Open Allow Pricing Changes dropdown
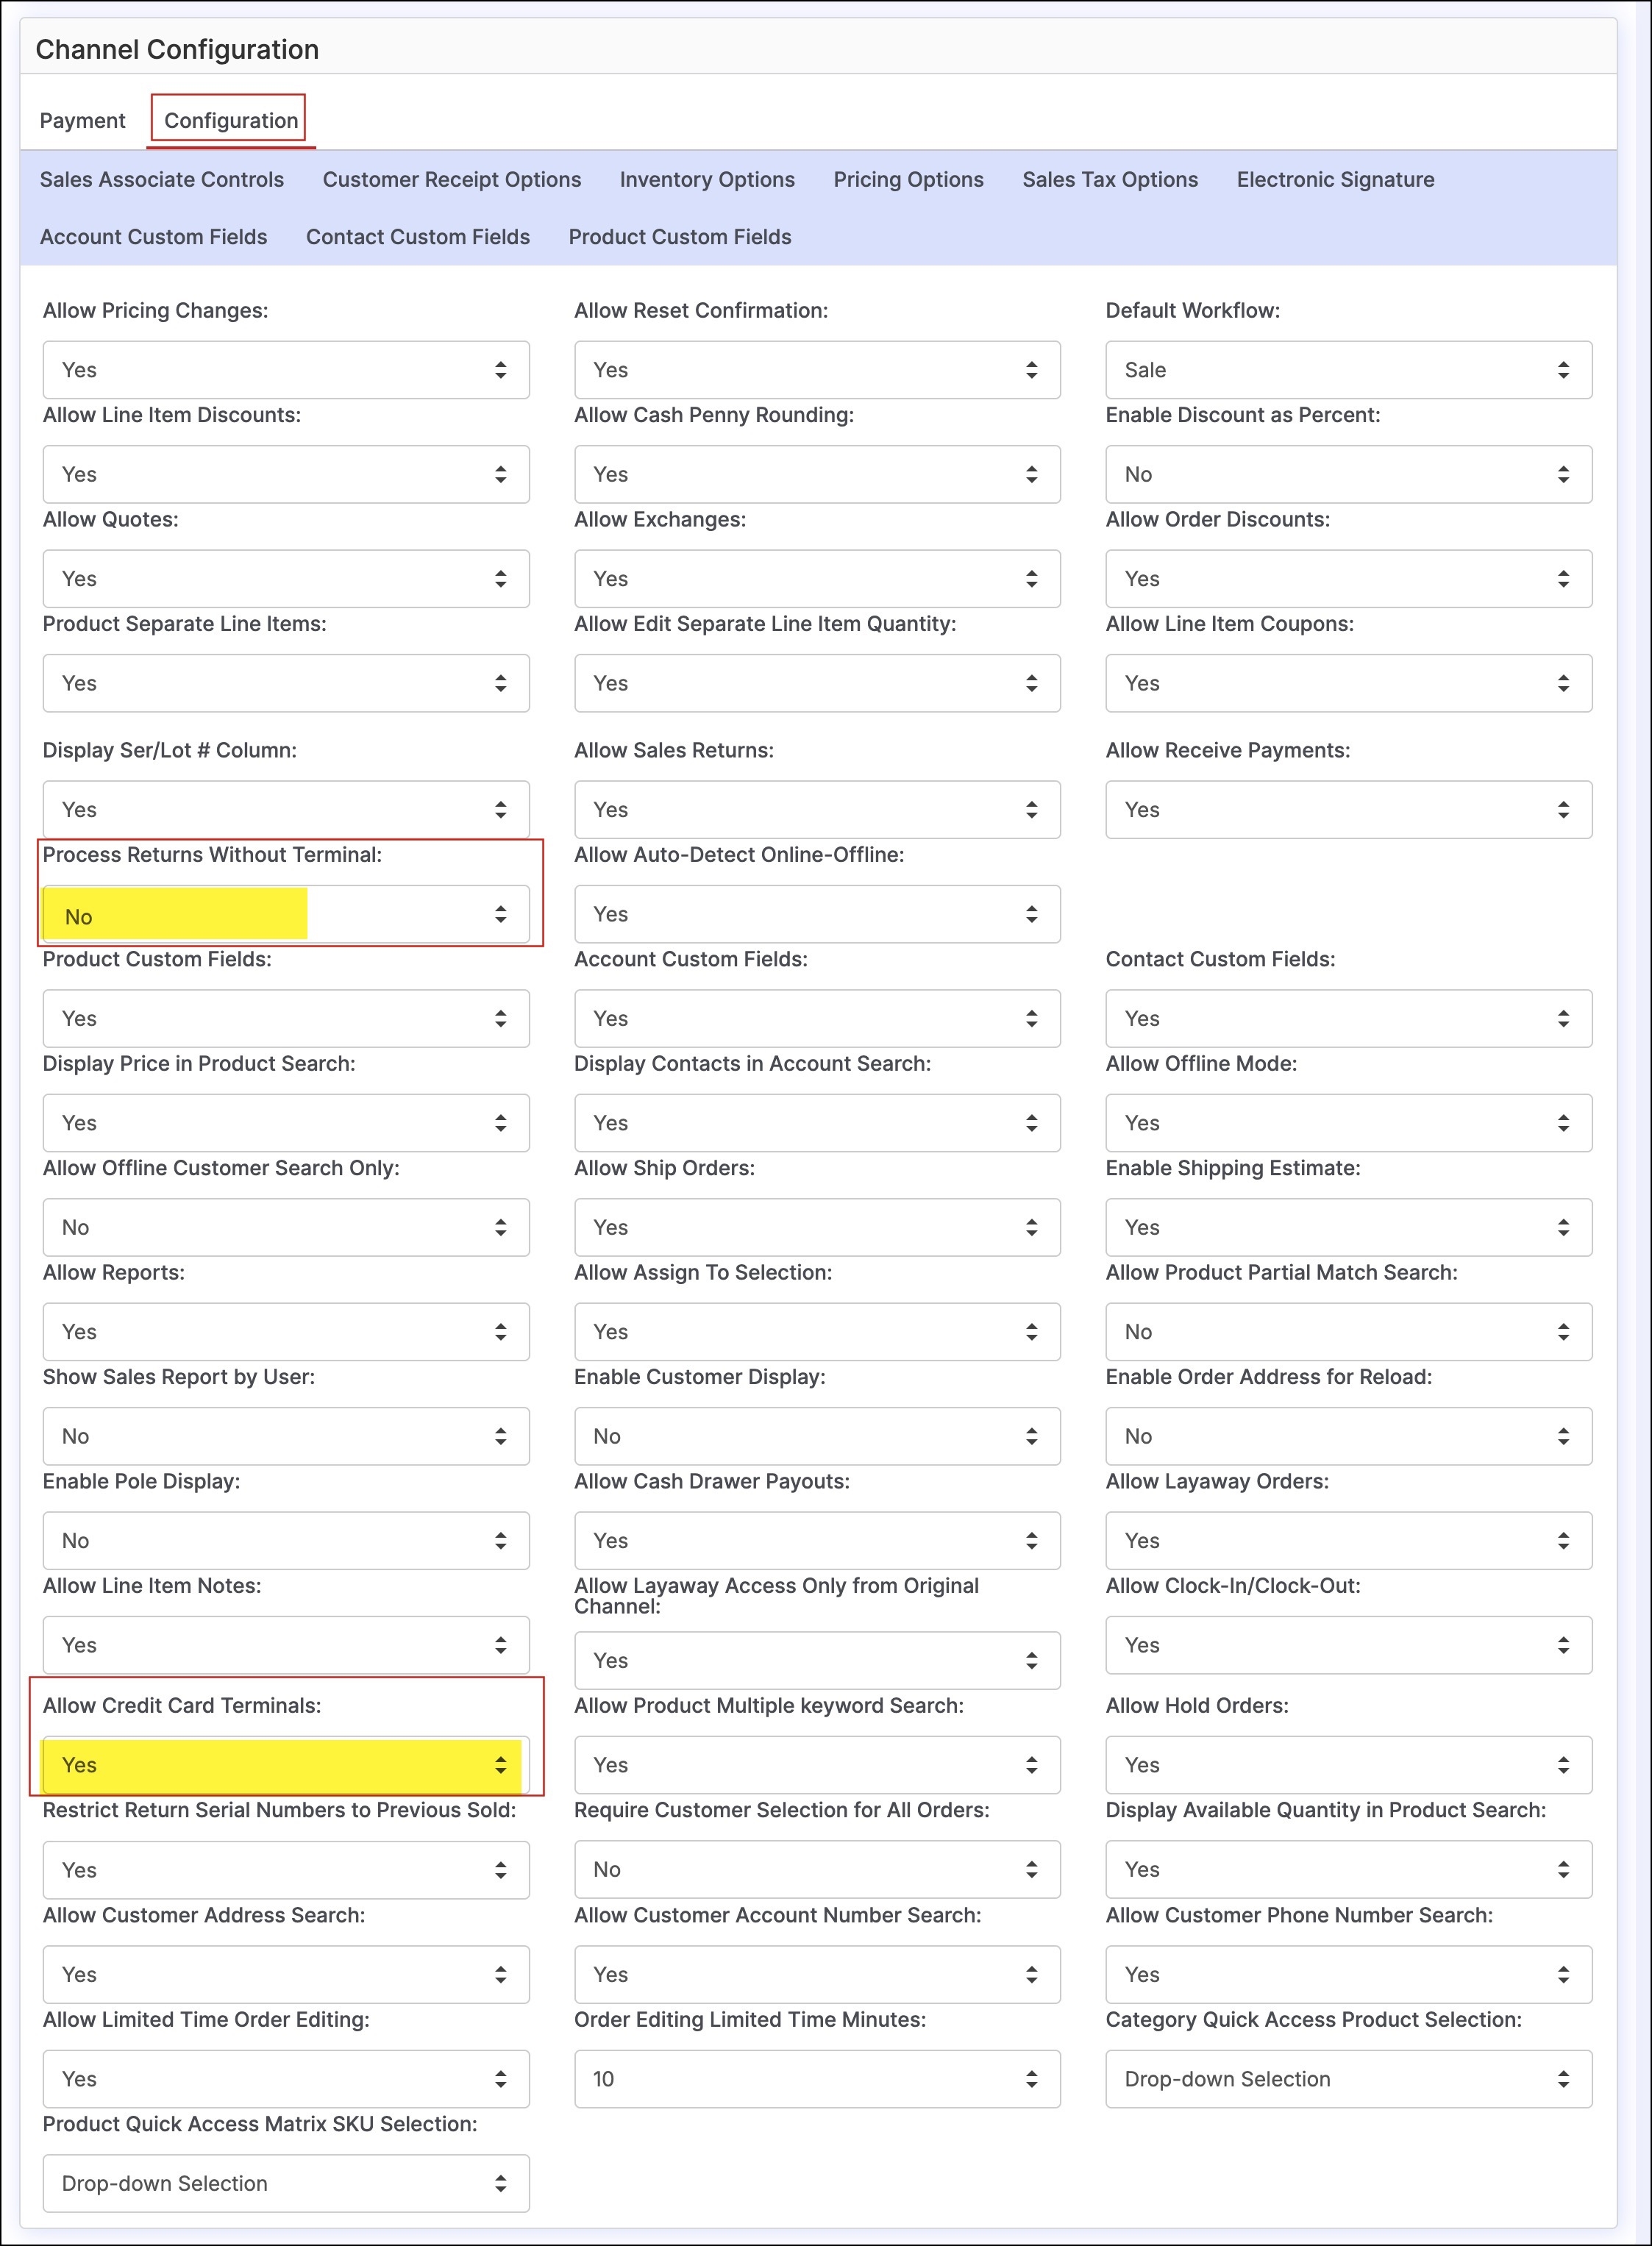This screenshot has height=2246, width=1652. 285,370
